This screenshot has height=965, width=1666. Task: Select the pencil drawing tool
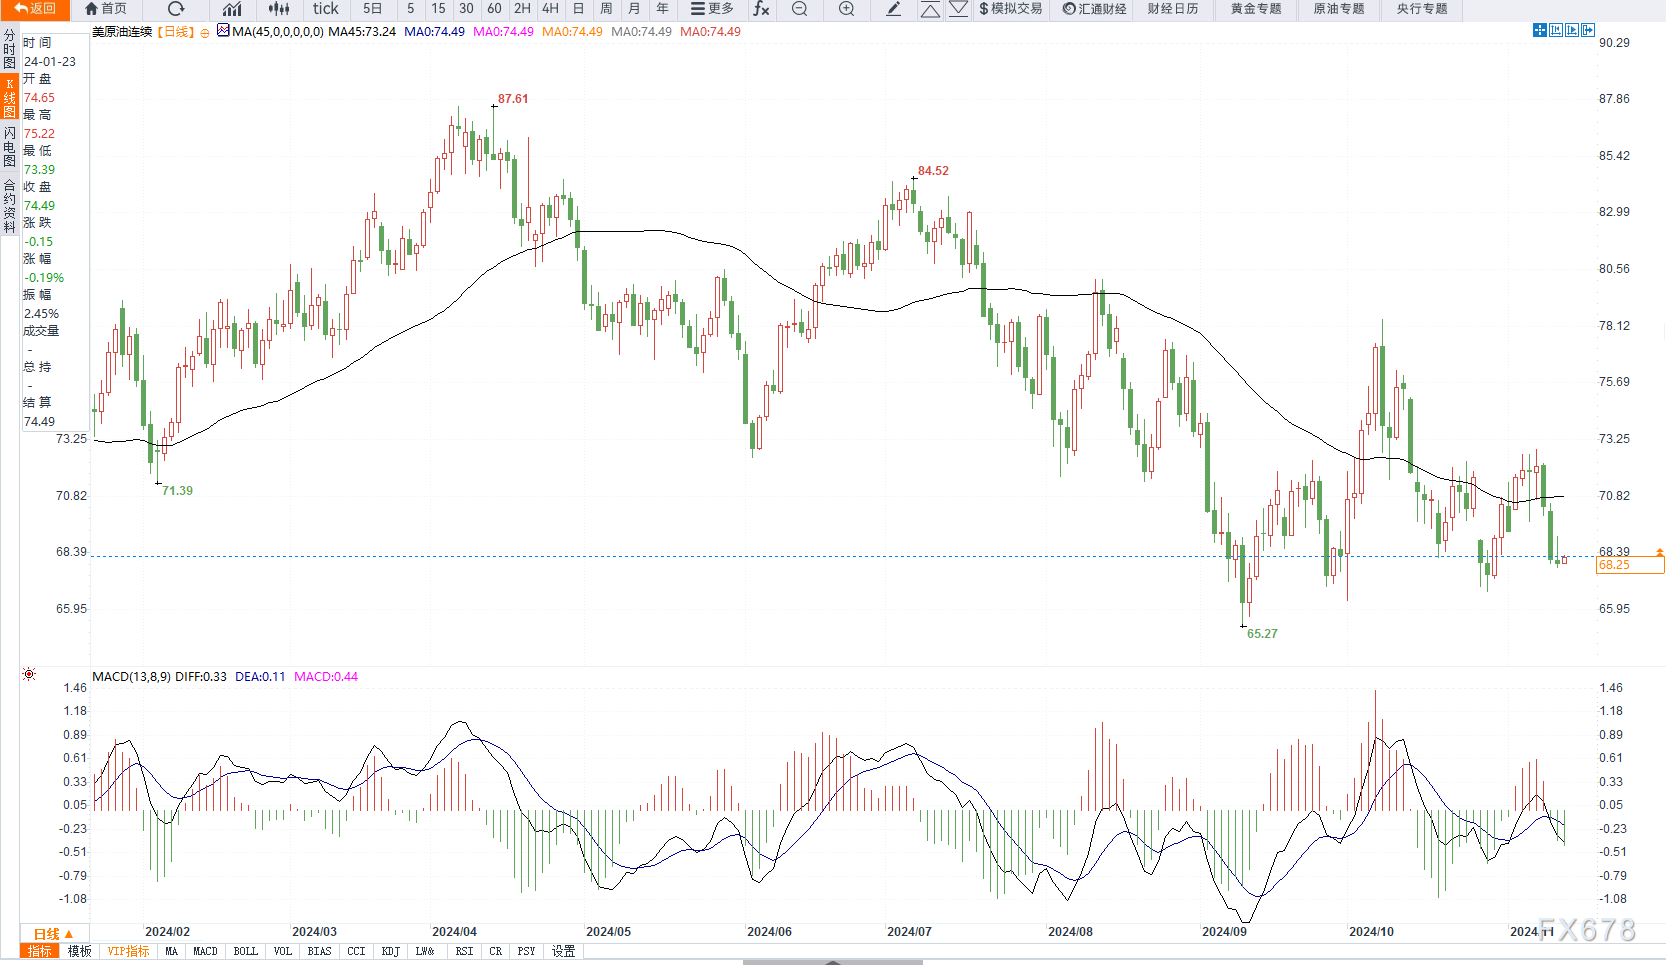894,9
